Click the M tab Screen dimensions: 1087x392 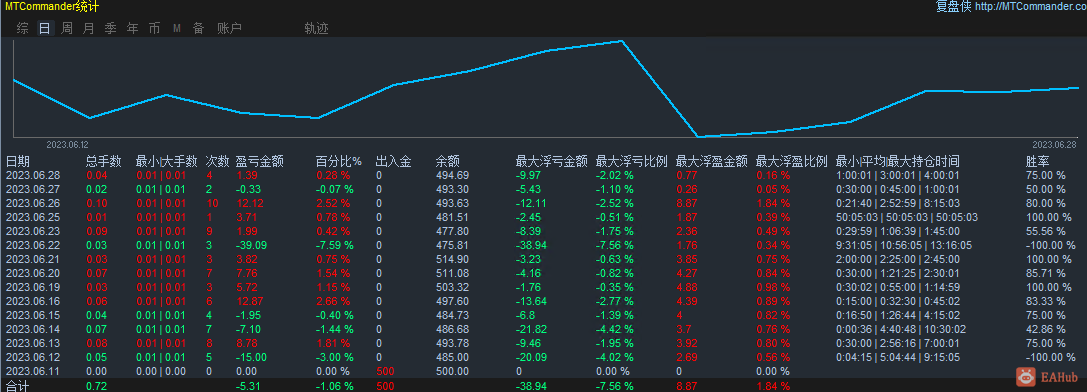(x=177, y=28)
